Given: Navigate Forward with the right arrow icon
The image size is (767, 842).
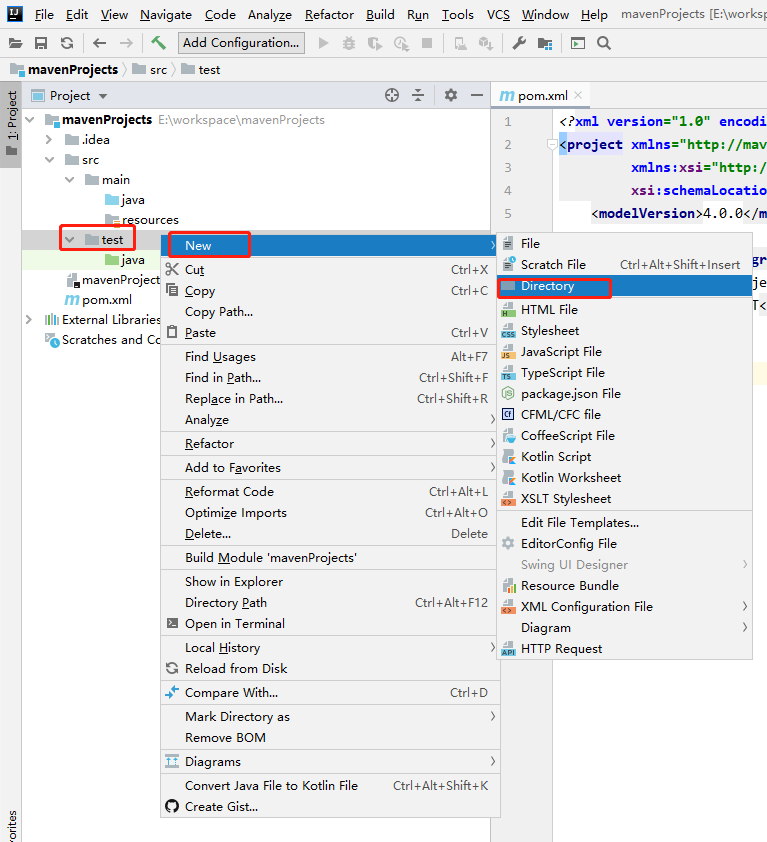Looking at the screenshot, I should pyautogui.click(x=126, y=43).
